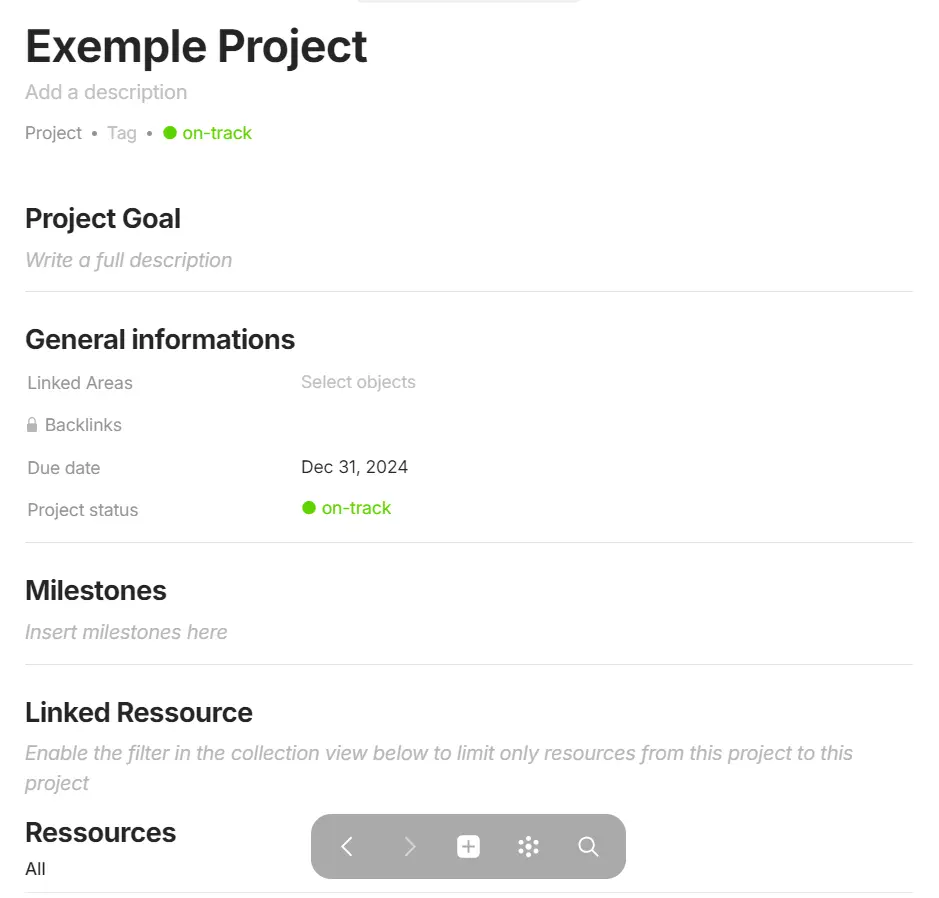
Task: Open search from the bottom toolbar
Action: pyautogui.click(x=588, y=846)
